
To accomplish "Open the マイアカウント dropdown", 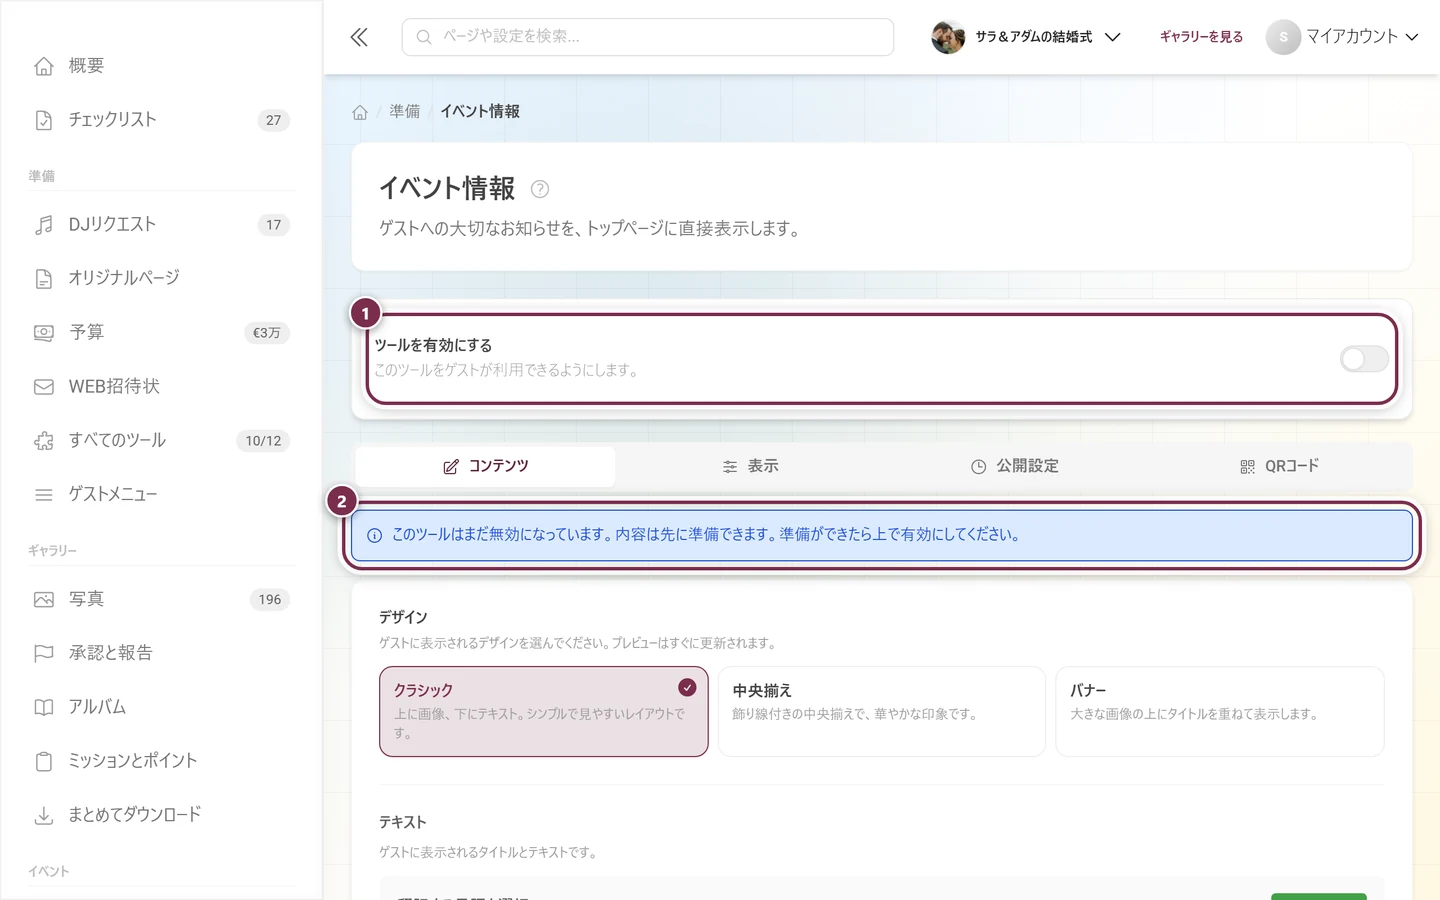I will pos(1342,37).
